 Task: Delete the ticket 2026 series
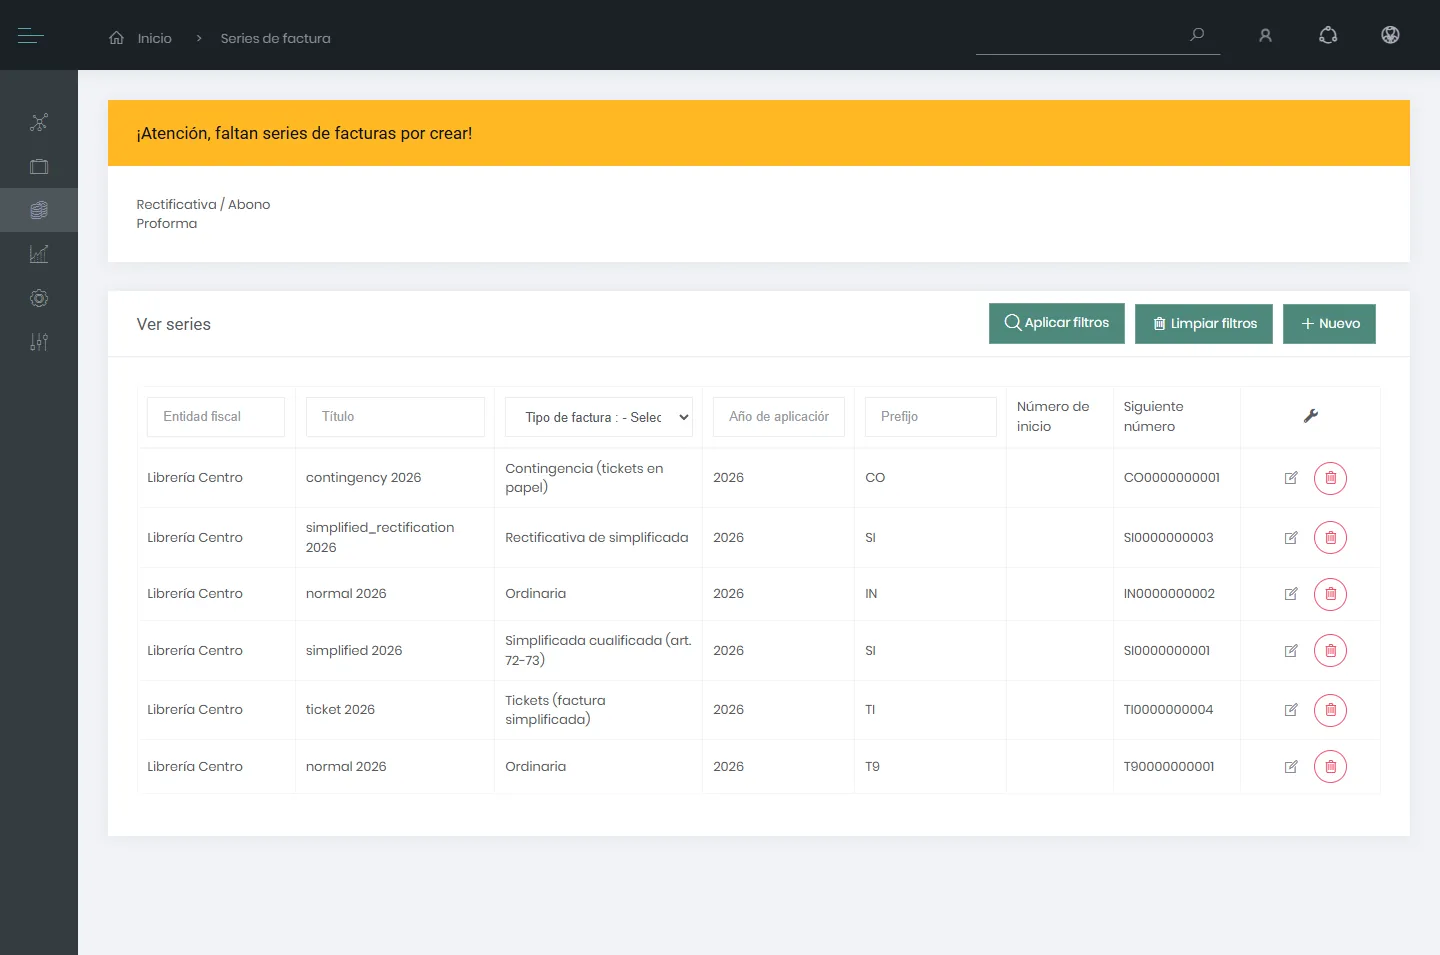coord(1330,710)
